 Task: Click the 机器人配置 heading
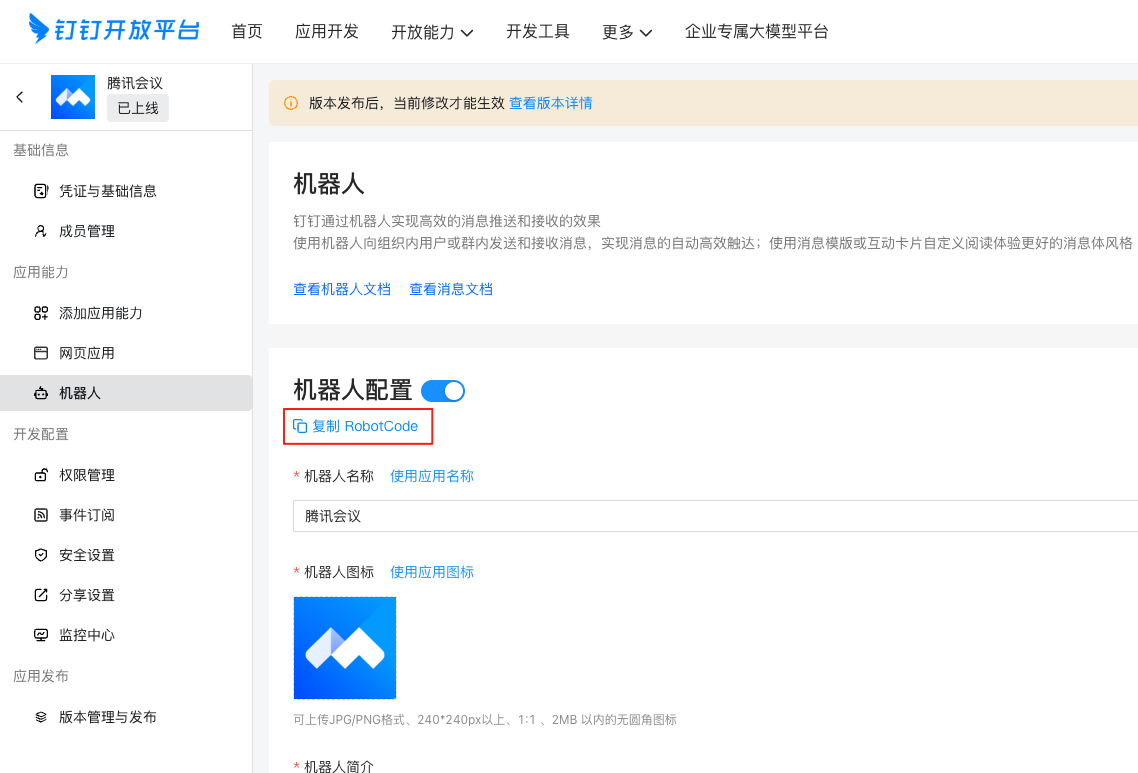click(353, 390)
